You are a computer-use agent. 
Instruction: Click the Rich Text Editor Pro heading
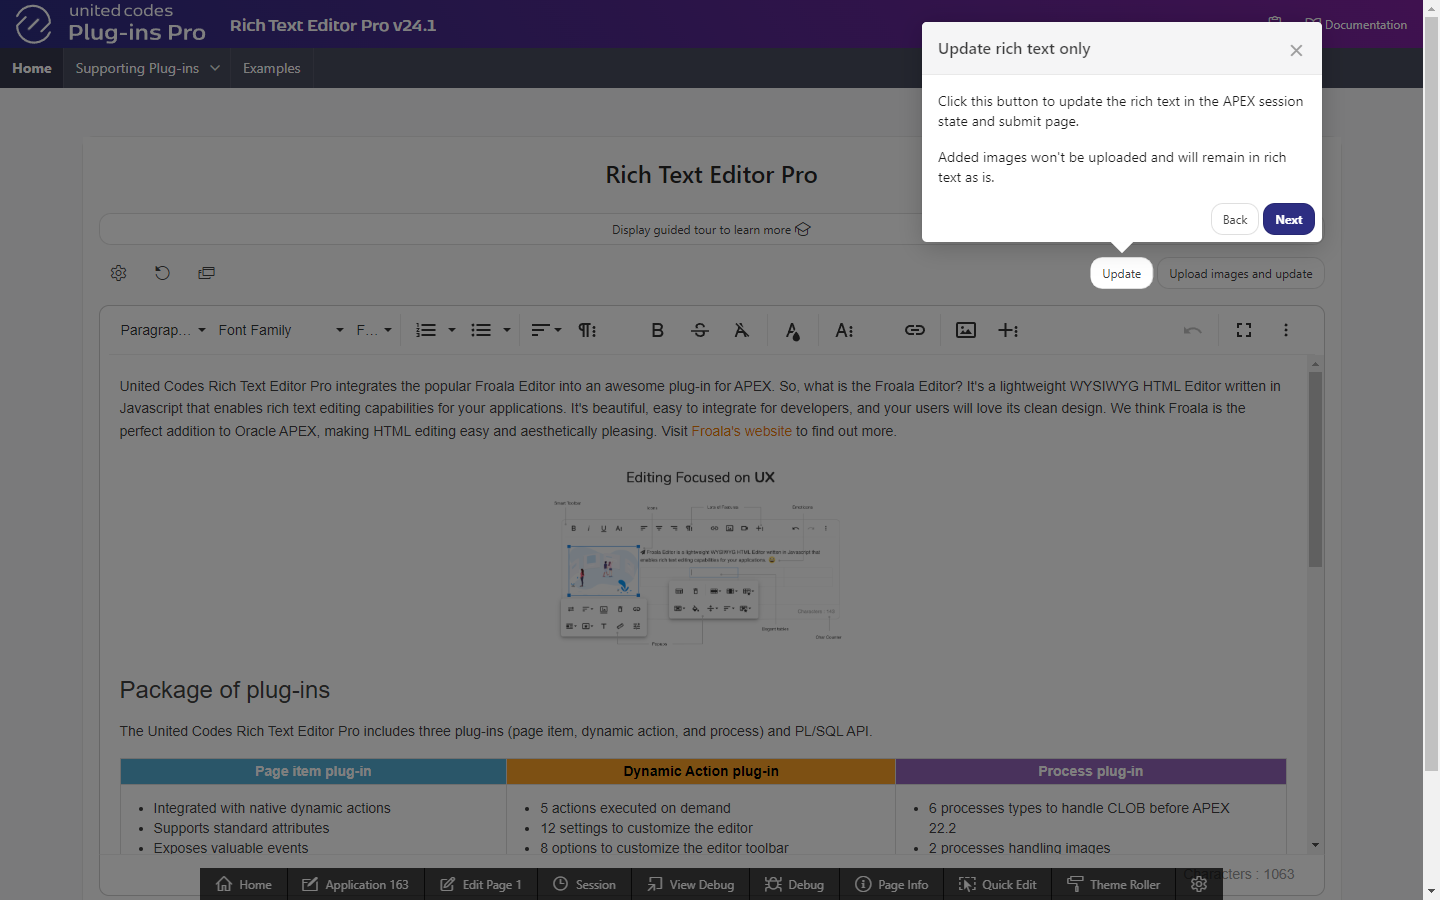pos(711,175)
